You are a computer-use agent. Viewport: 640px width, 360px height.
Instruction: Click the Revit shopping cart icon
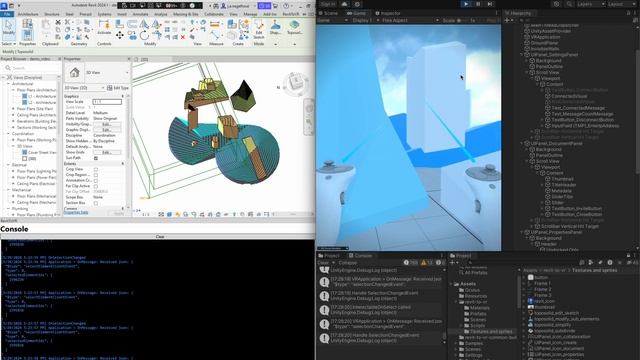click(275, 6)
